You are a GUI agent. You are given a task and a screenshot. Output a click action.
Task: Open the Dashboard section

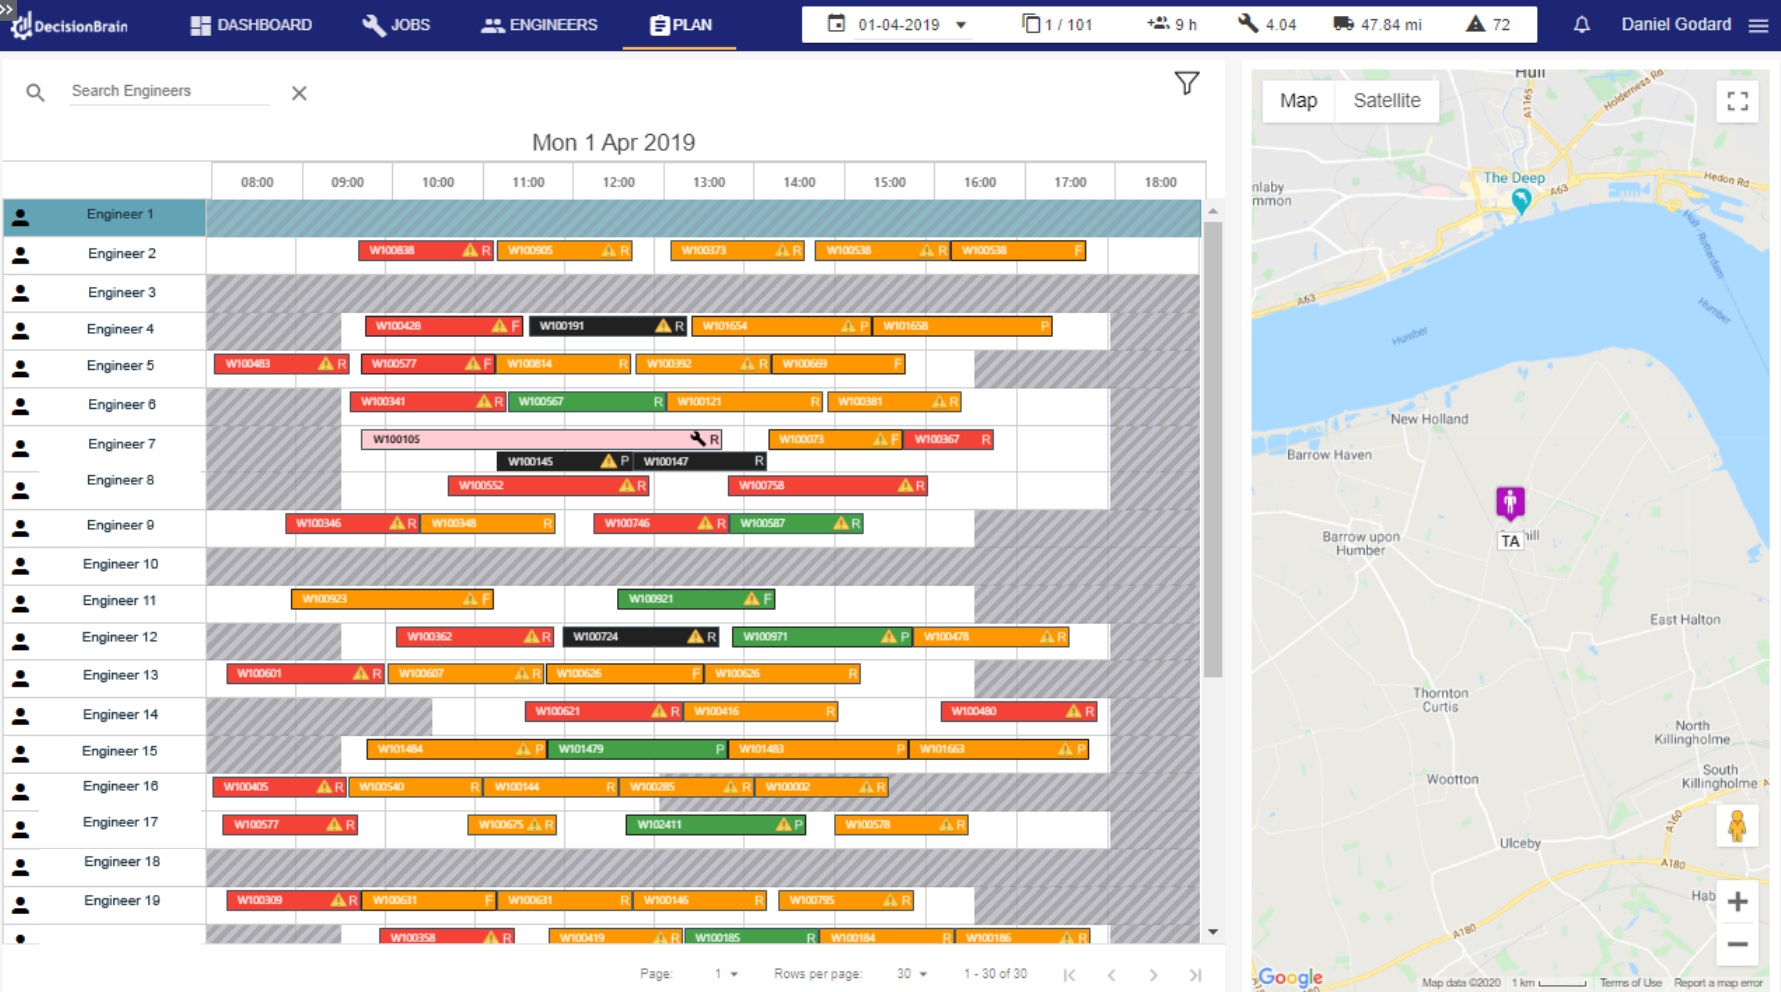250,25
